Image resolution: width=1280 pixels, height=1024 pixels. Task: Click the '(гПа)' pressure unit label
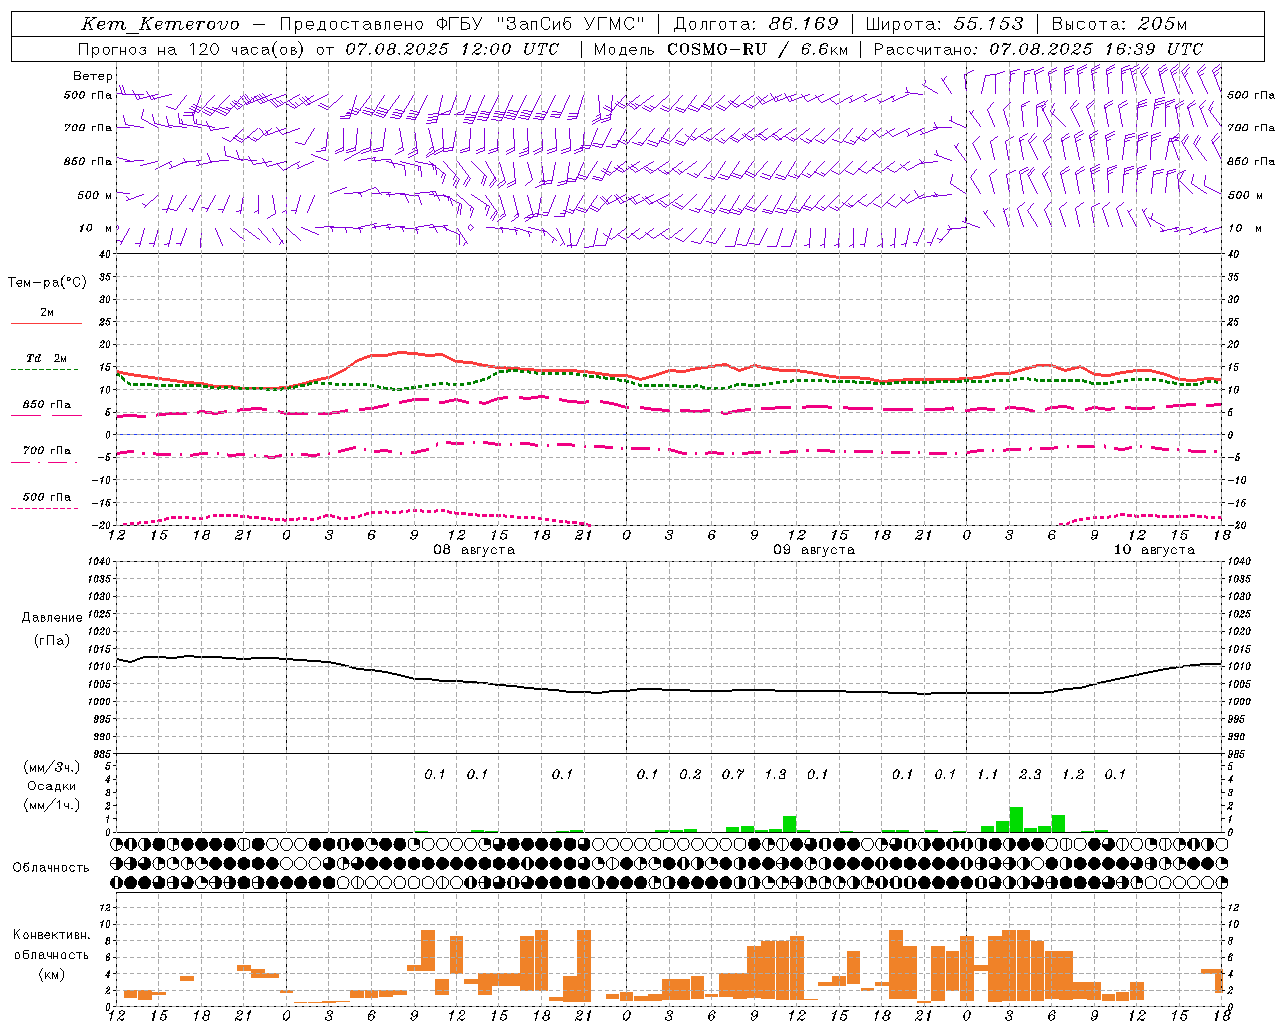pyautogui.click(x=52, y=641)
